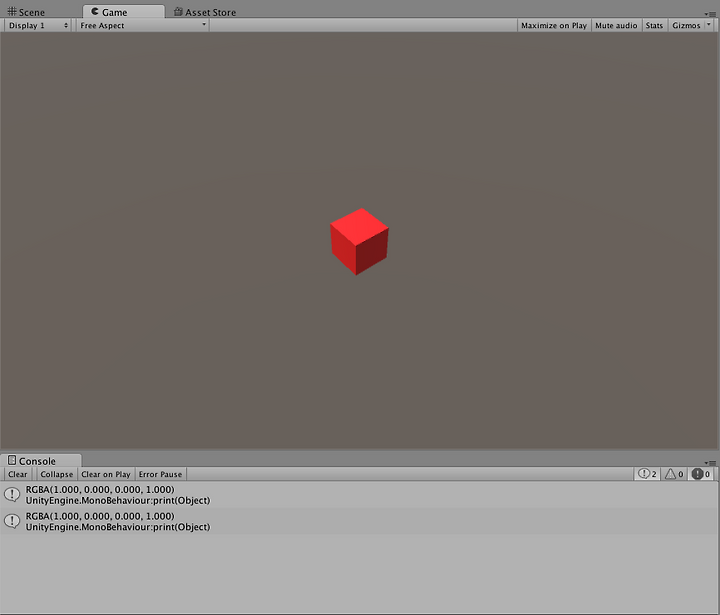Select the second RGBA log entry
Viewport: 720px width, 615px height.
[360, 521]
